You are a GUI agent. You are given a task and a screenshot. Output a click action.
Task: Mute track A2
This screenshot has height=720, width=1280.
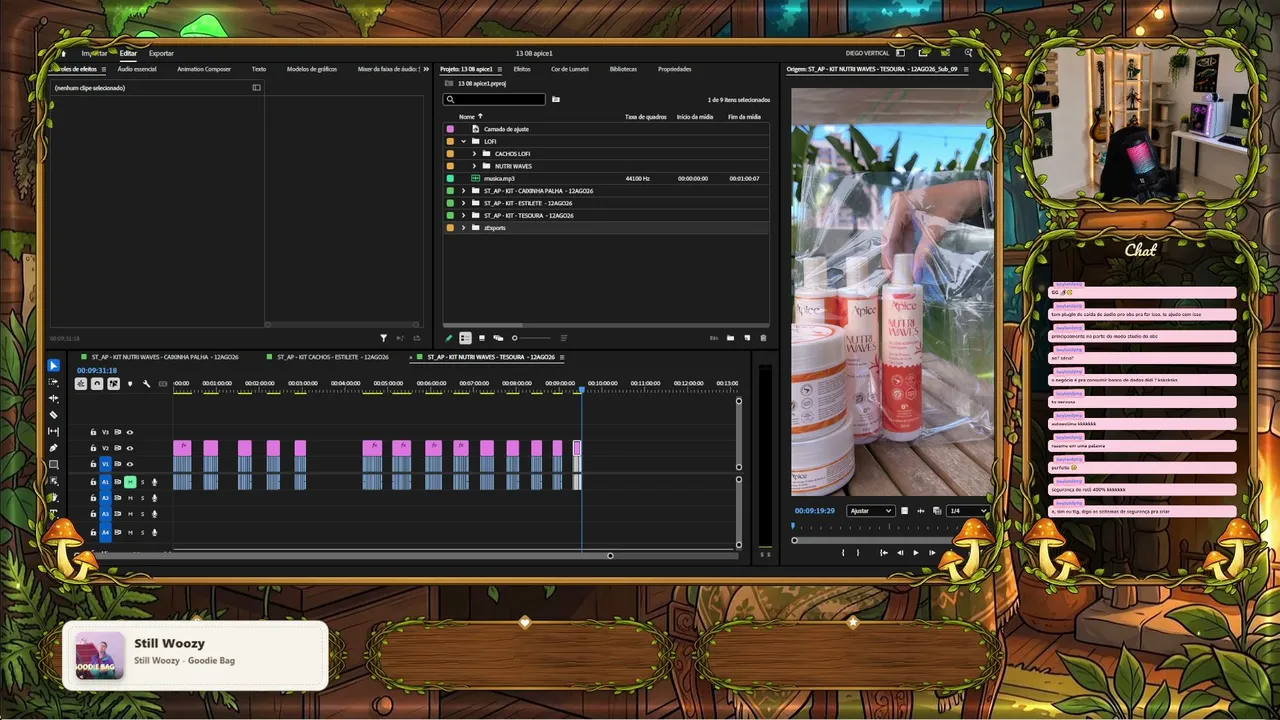pos(130,498)
